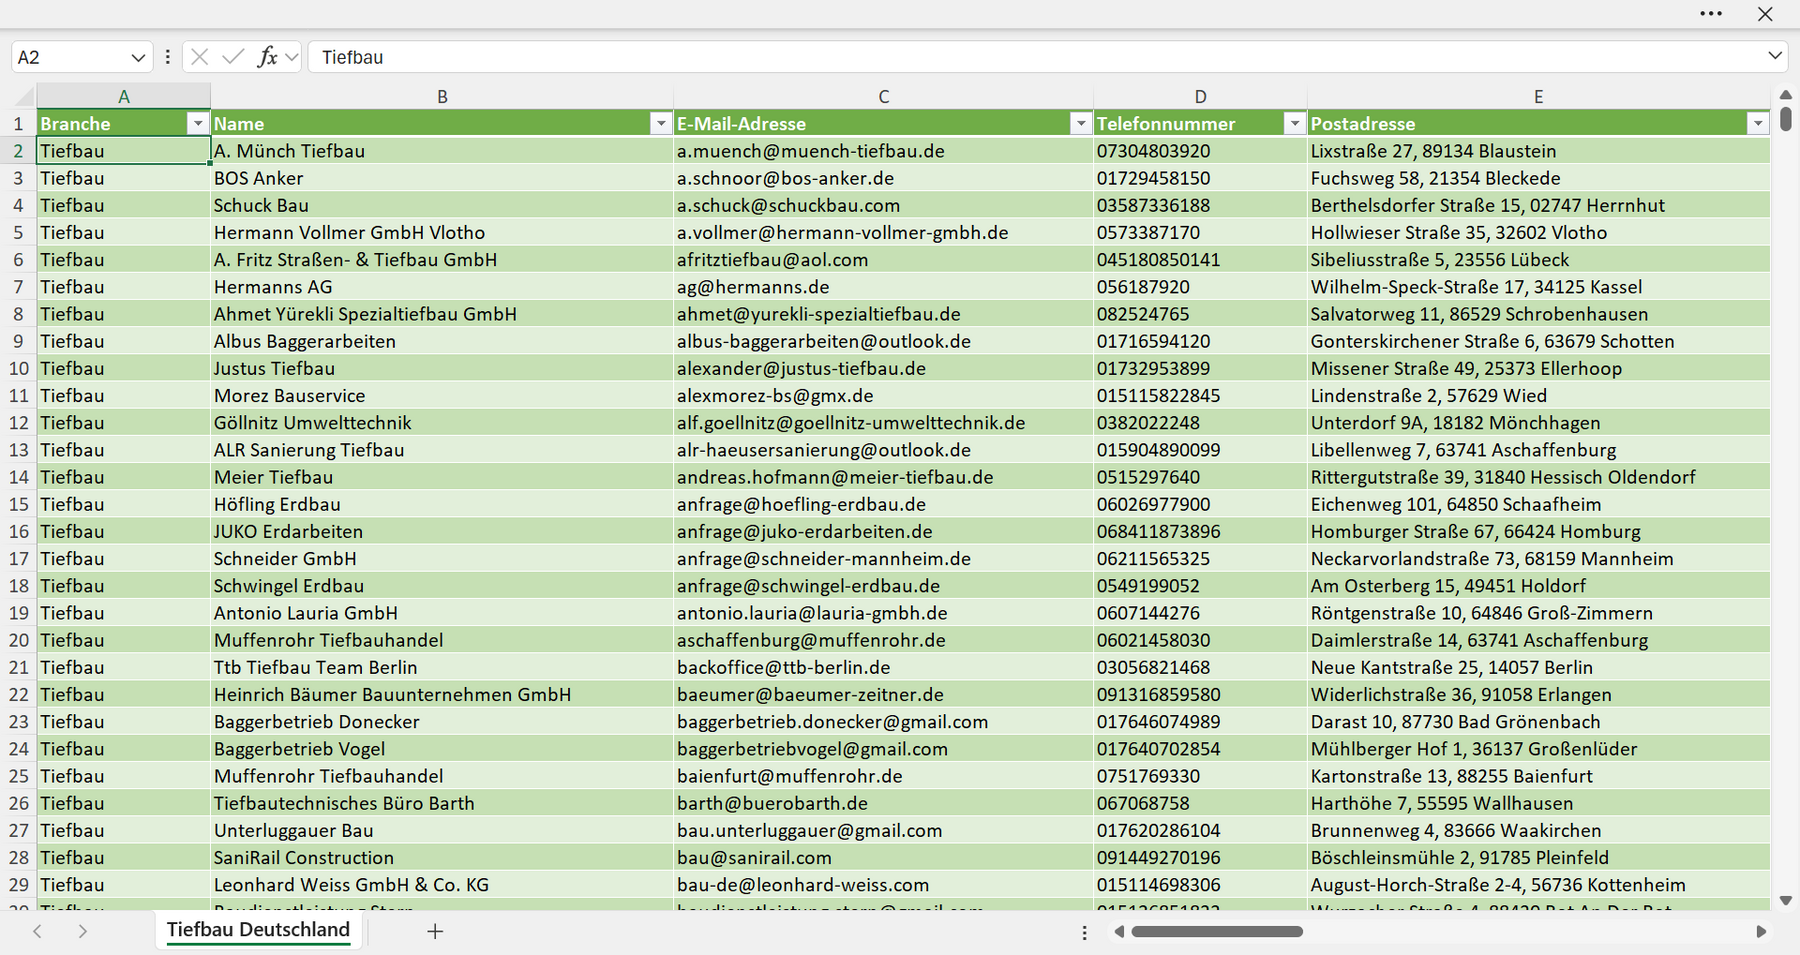Select phone number 045180850141

coord(1200,260)
